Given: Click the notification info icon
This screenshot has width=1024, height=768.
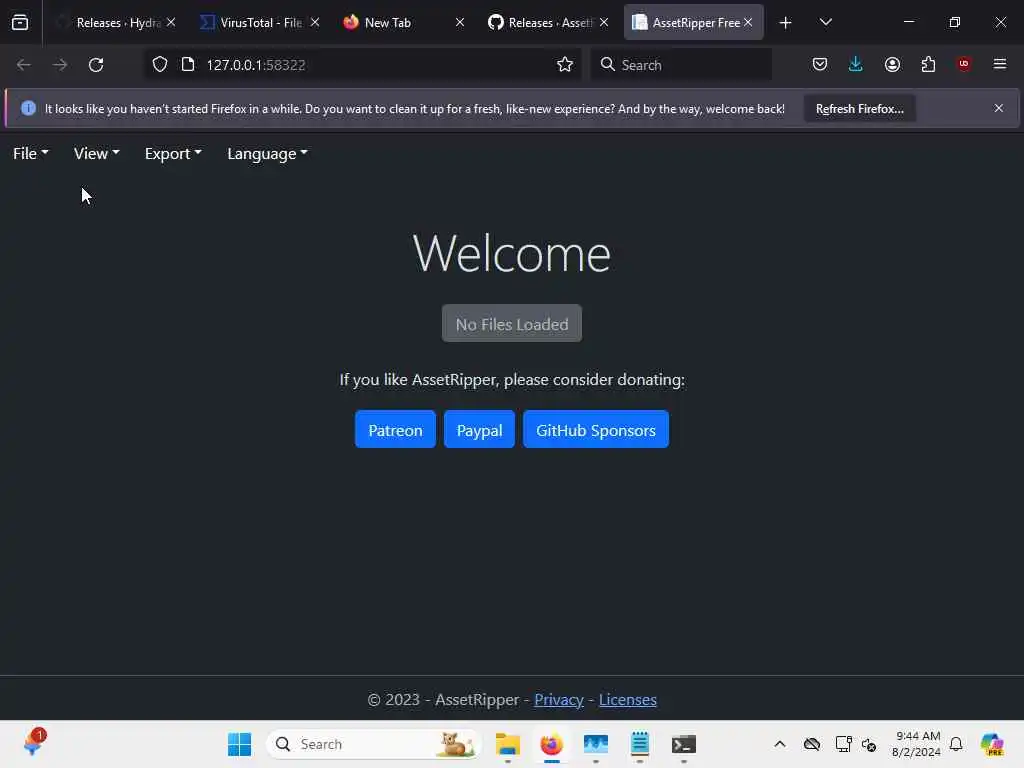Looking at the screenshot, I should pyautogui.click(x=28, y=108).
